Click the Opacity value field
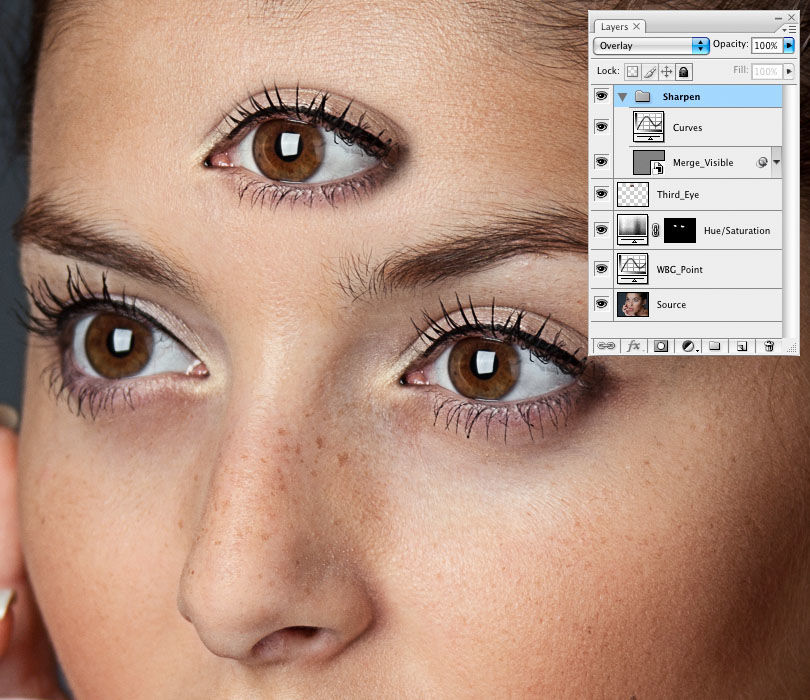The width and height of the screenshot is (810, 700). [x=766, y=45]
